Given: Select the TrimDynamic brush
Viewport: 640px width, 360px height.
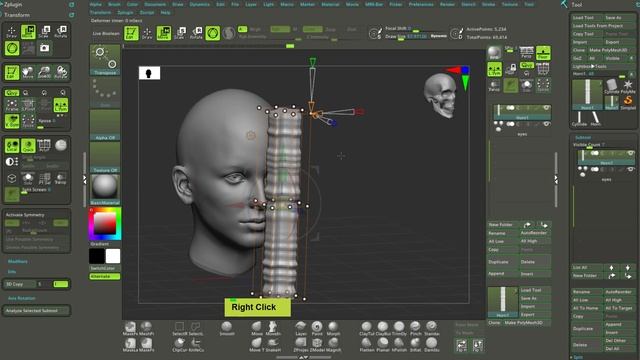Looking at the screenshot, I should pyautogui.click(x=399, y=328).
